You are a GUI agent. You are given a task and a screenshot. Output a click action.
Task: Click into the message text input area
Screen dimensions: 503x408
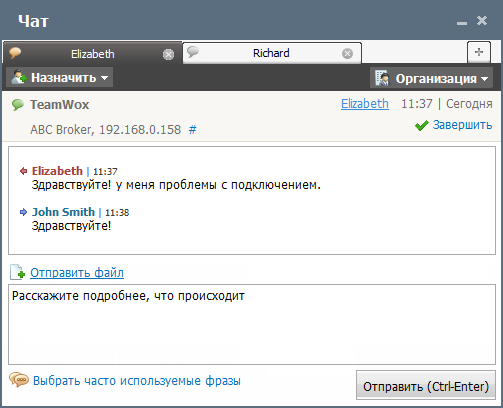(252, 324)
